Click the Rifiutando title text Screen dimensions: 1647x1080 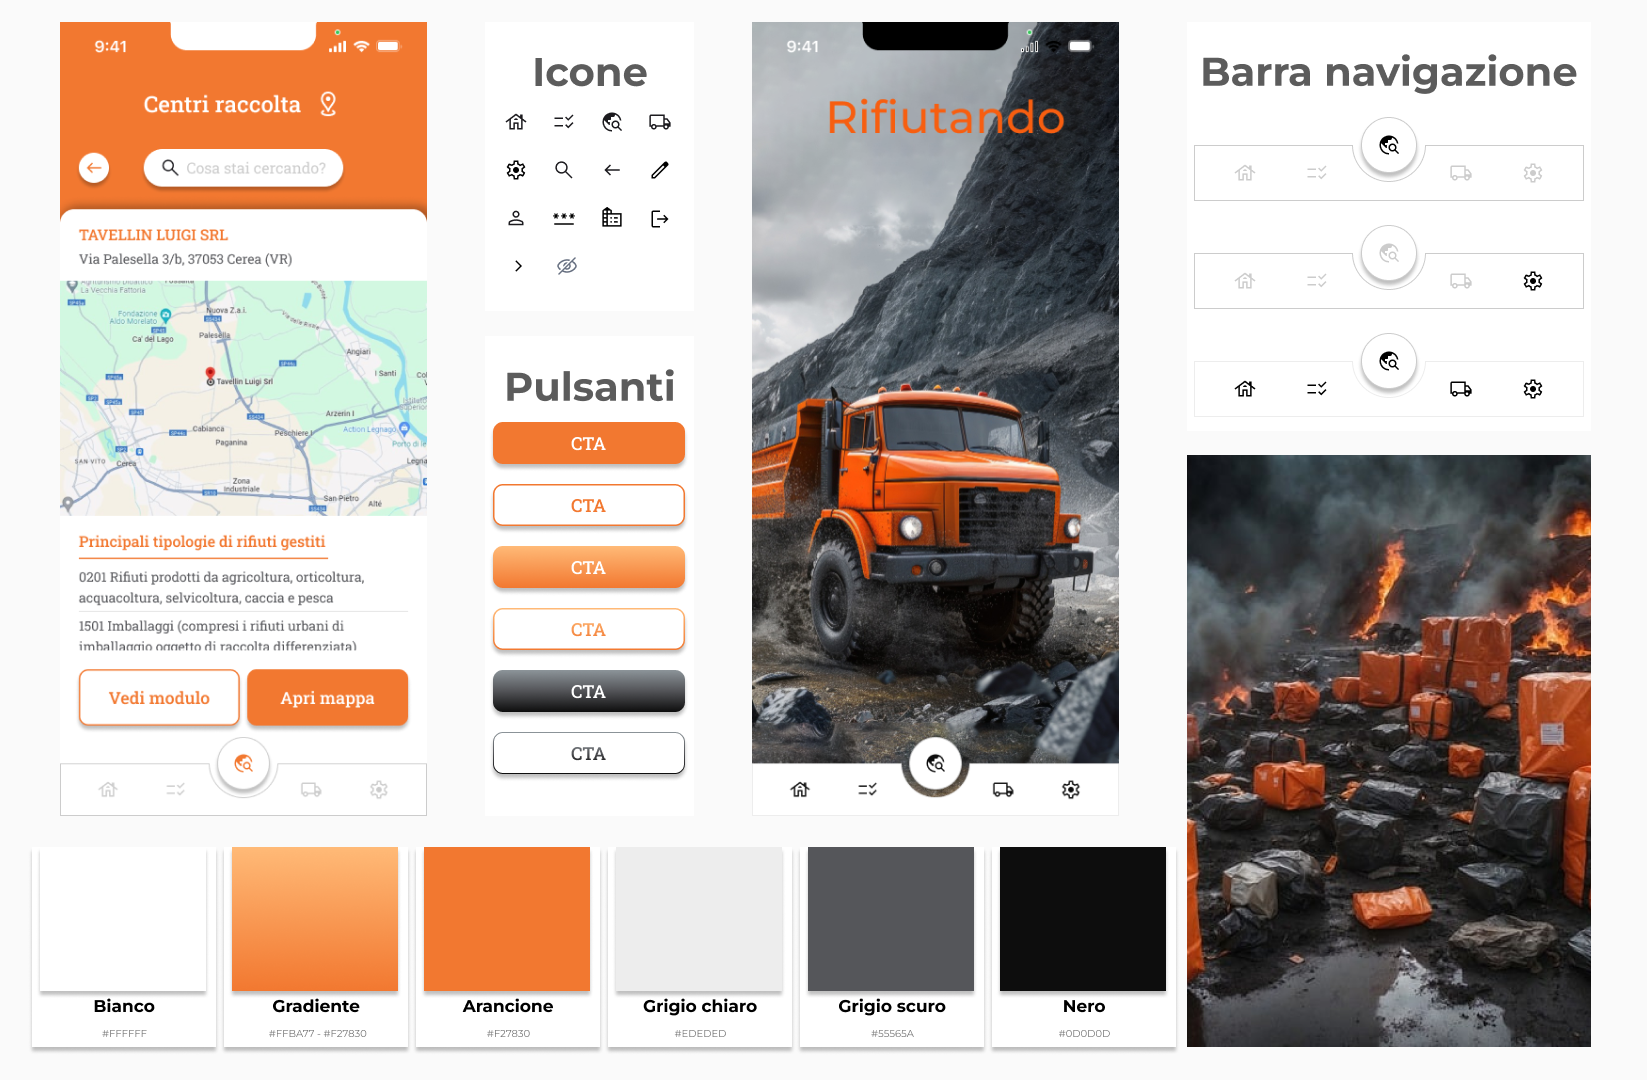pos(945,118)
